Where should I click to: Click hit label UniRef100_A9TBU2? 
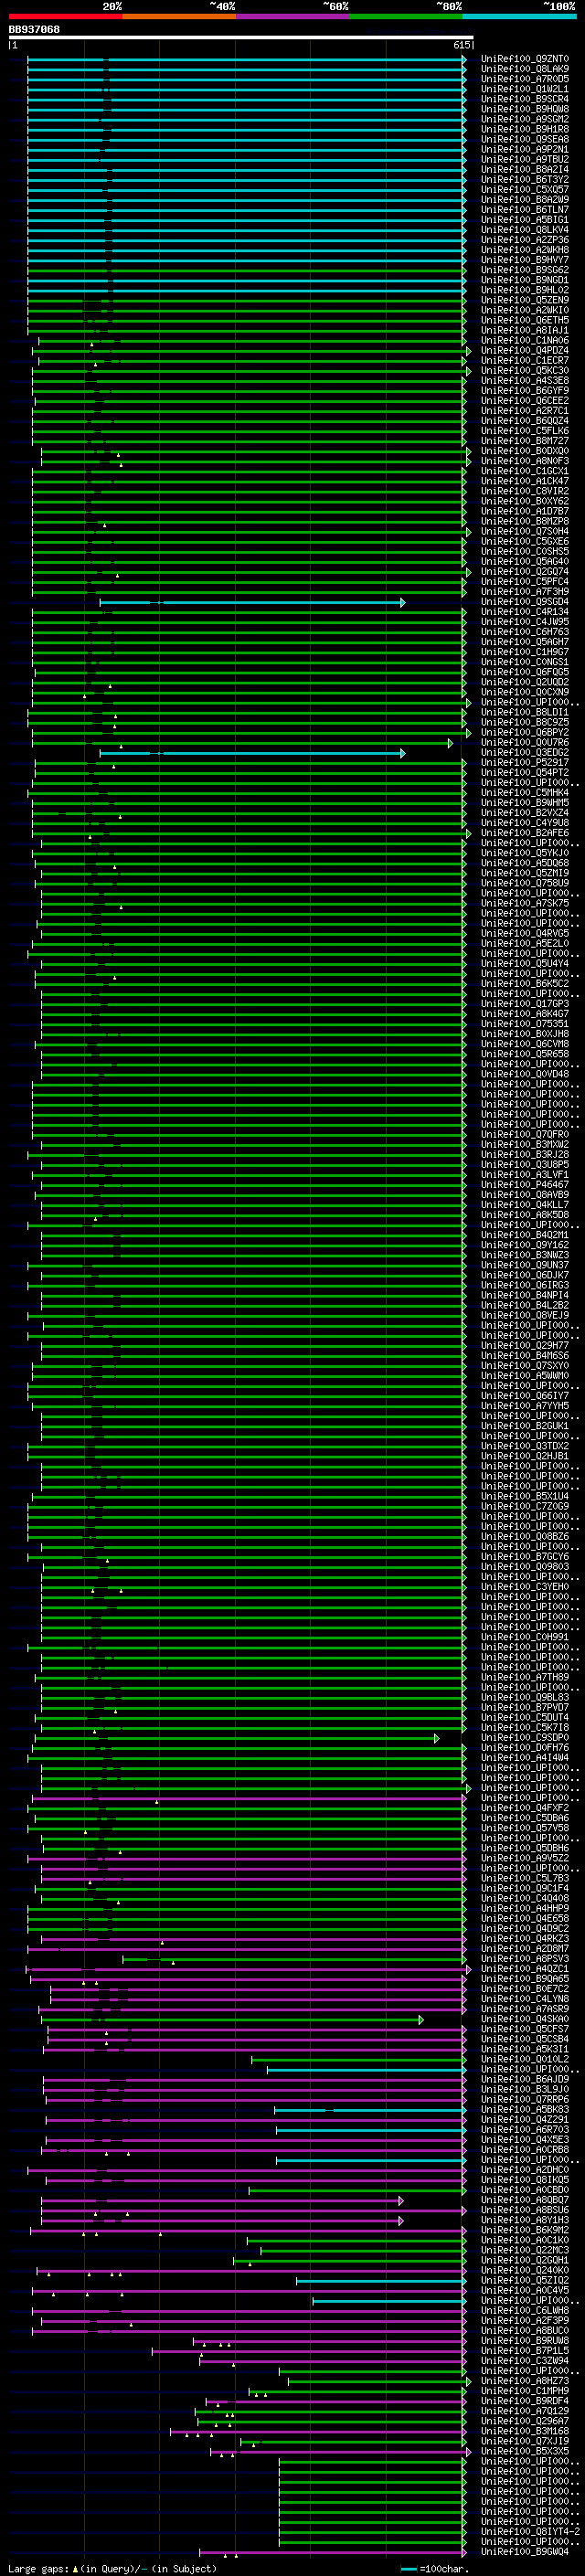(x=525, y=159)
